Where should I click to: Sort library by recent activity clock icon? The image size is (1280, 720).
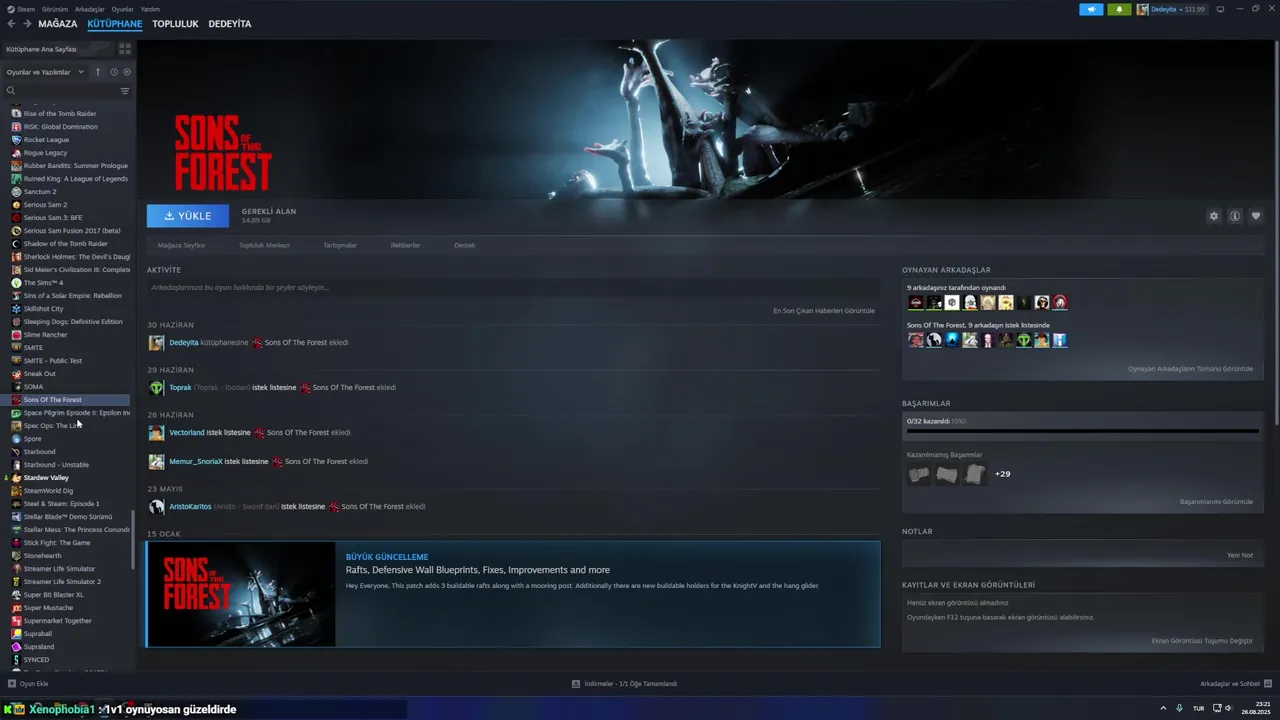coord(114,72)
